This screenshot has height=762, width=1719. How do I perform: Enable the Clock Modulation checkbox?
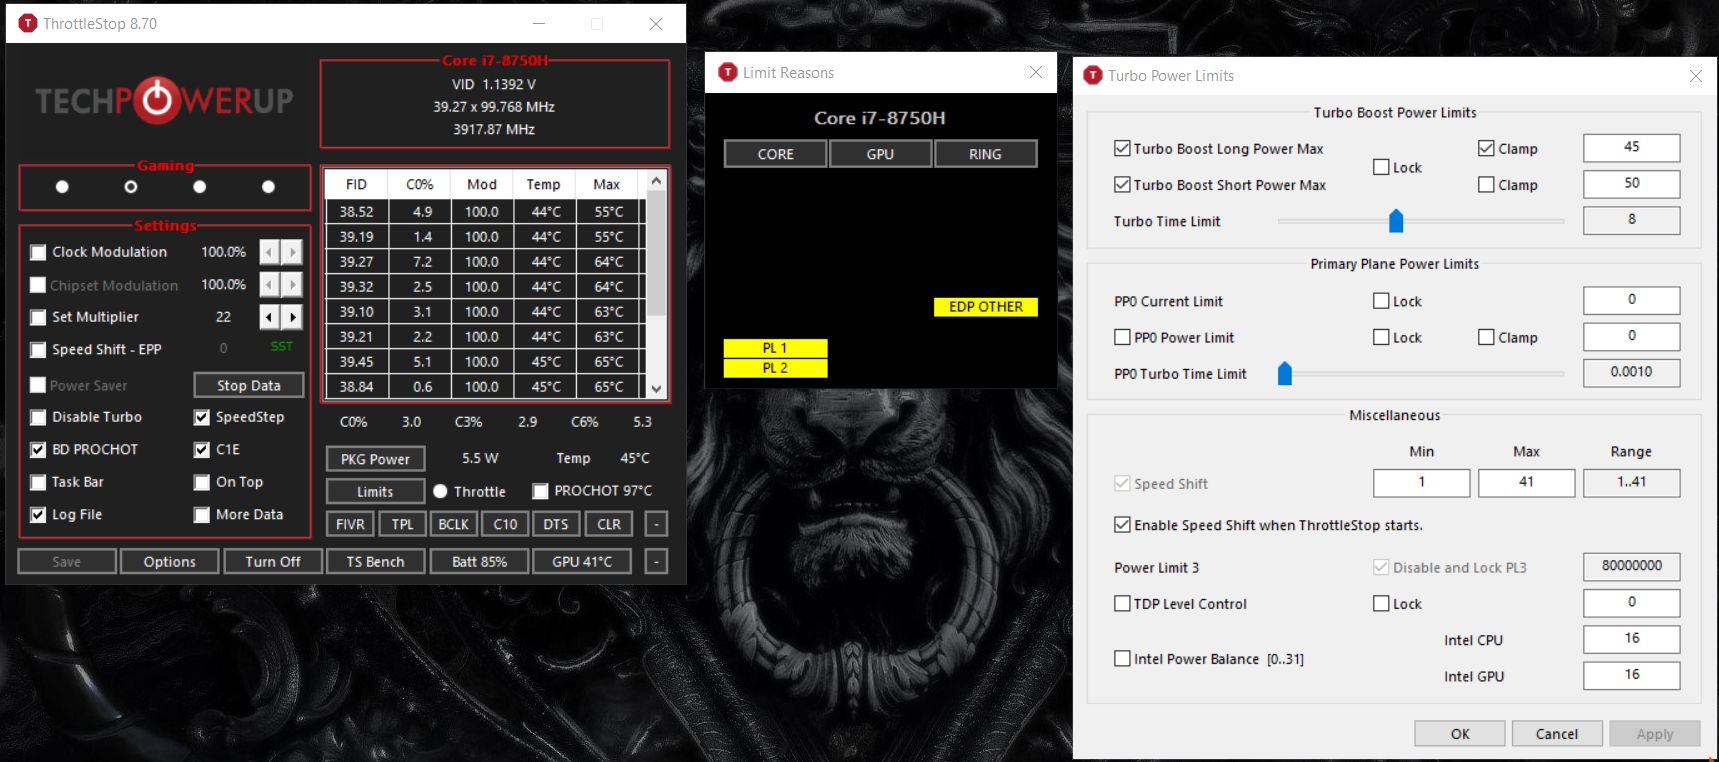point(38,252)
